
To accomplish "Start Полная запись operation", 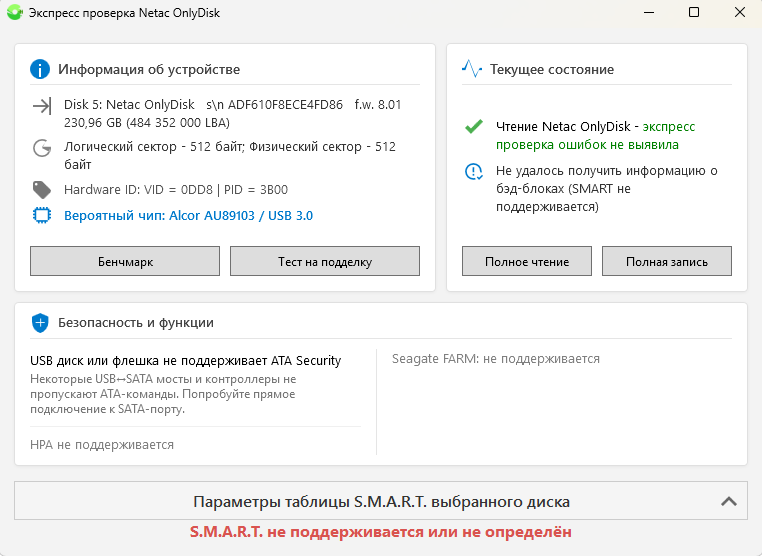I will point(667,261).
